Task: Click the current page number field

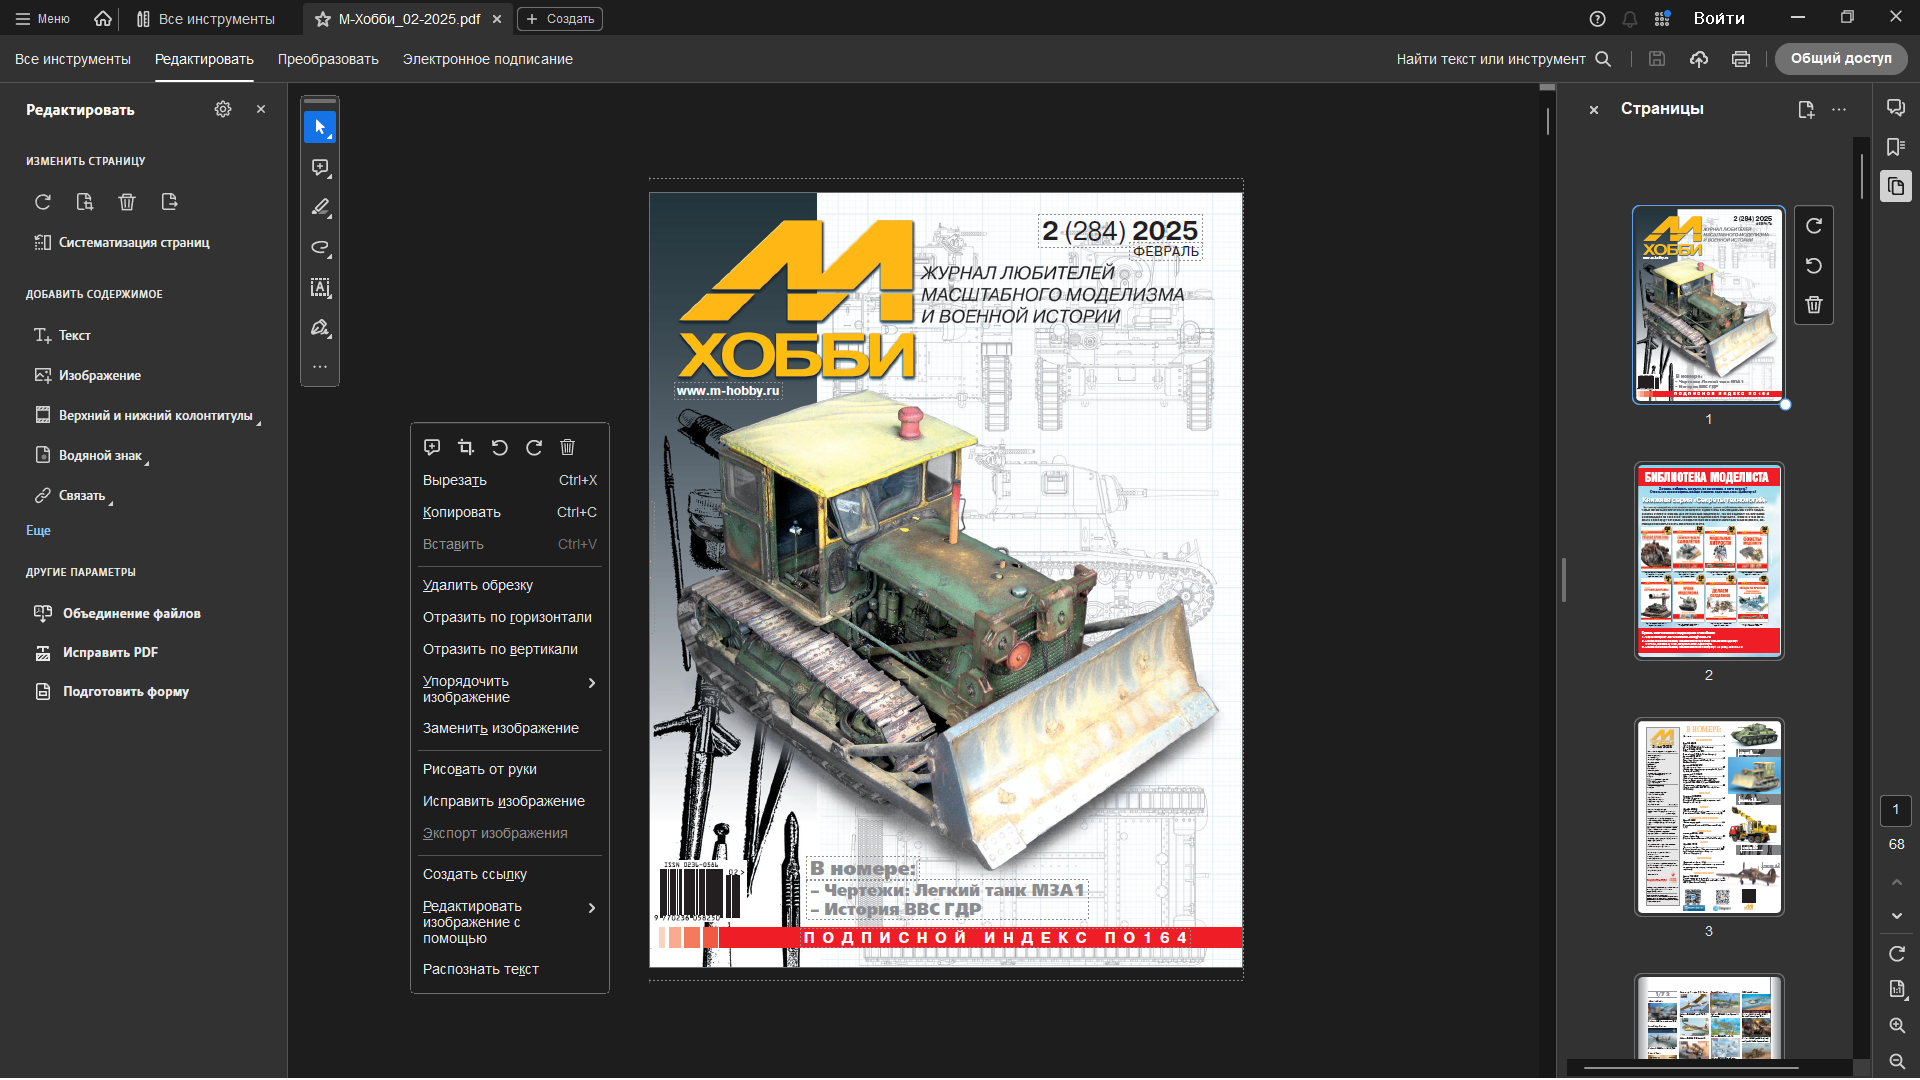Action: click(x=1895, y=810)
